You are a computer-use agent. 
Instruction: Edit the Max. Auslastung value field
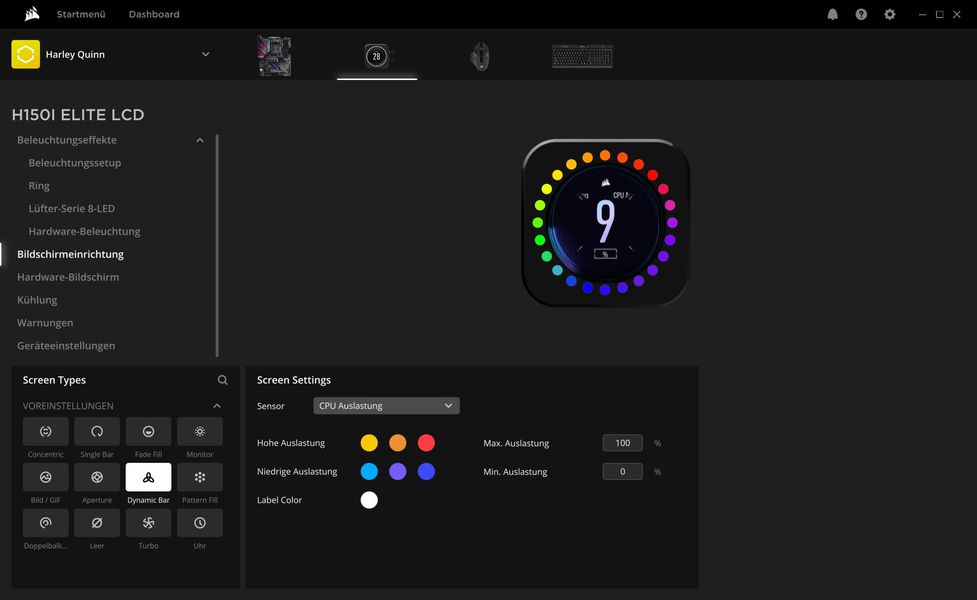(622, 443)
